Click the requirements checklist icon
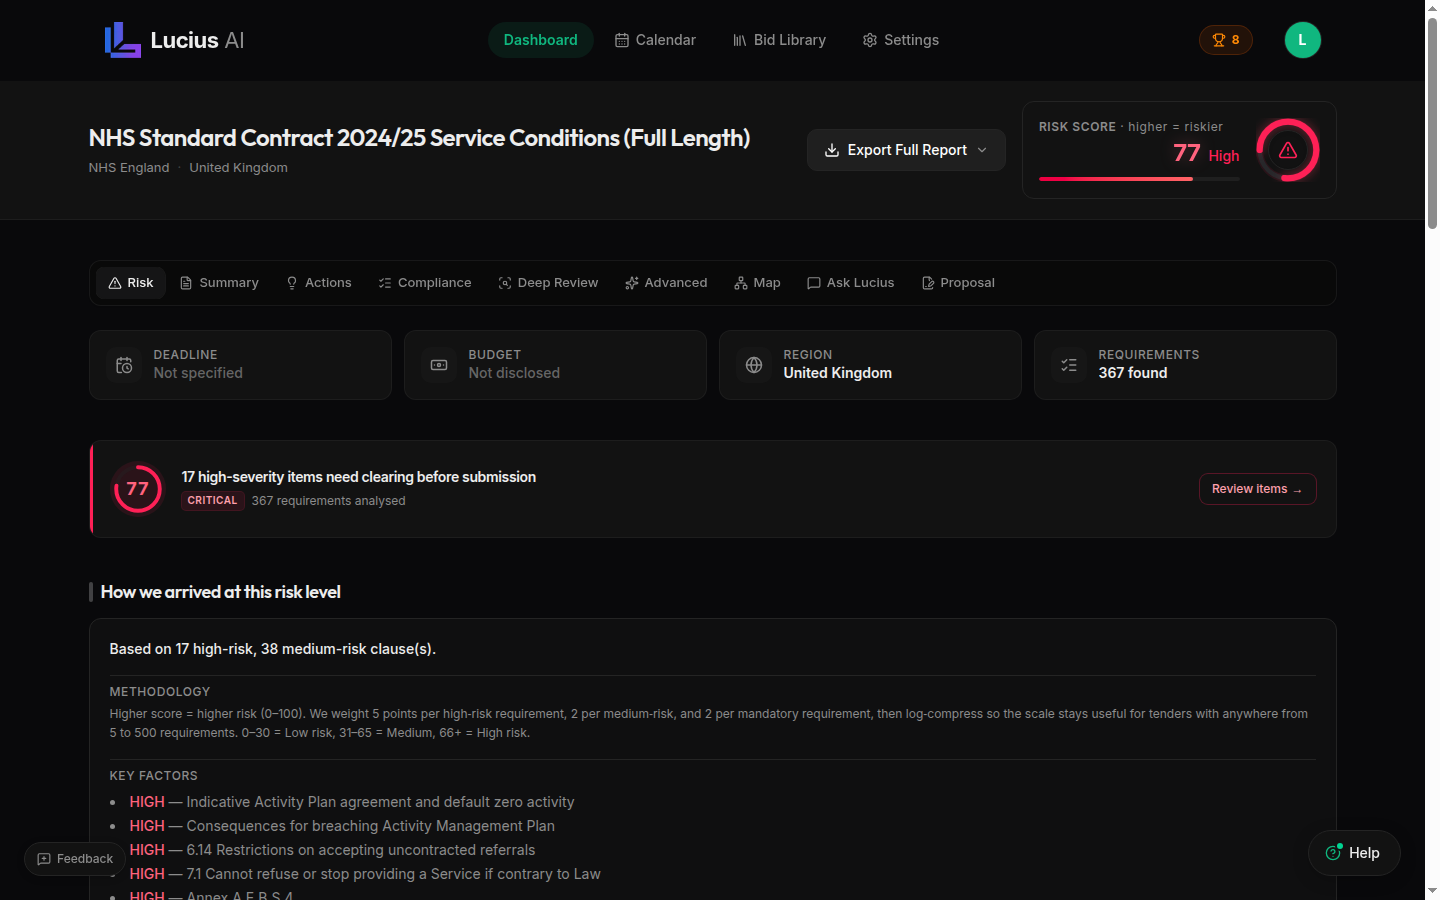This screenshot has width=1440, height=900. point(1069,365)
